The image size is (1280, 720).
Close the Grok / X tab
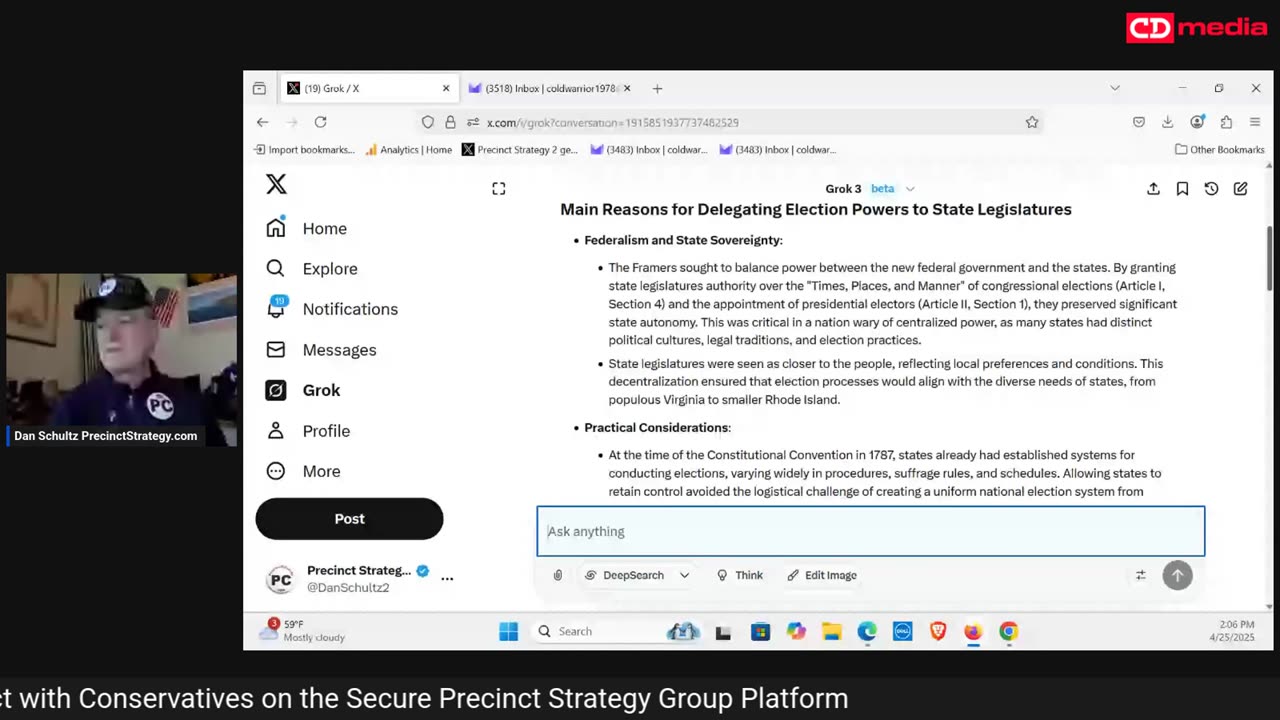pos(446,88)
